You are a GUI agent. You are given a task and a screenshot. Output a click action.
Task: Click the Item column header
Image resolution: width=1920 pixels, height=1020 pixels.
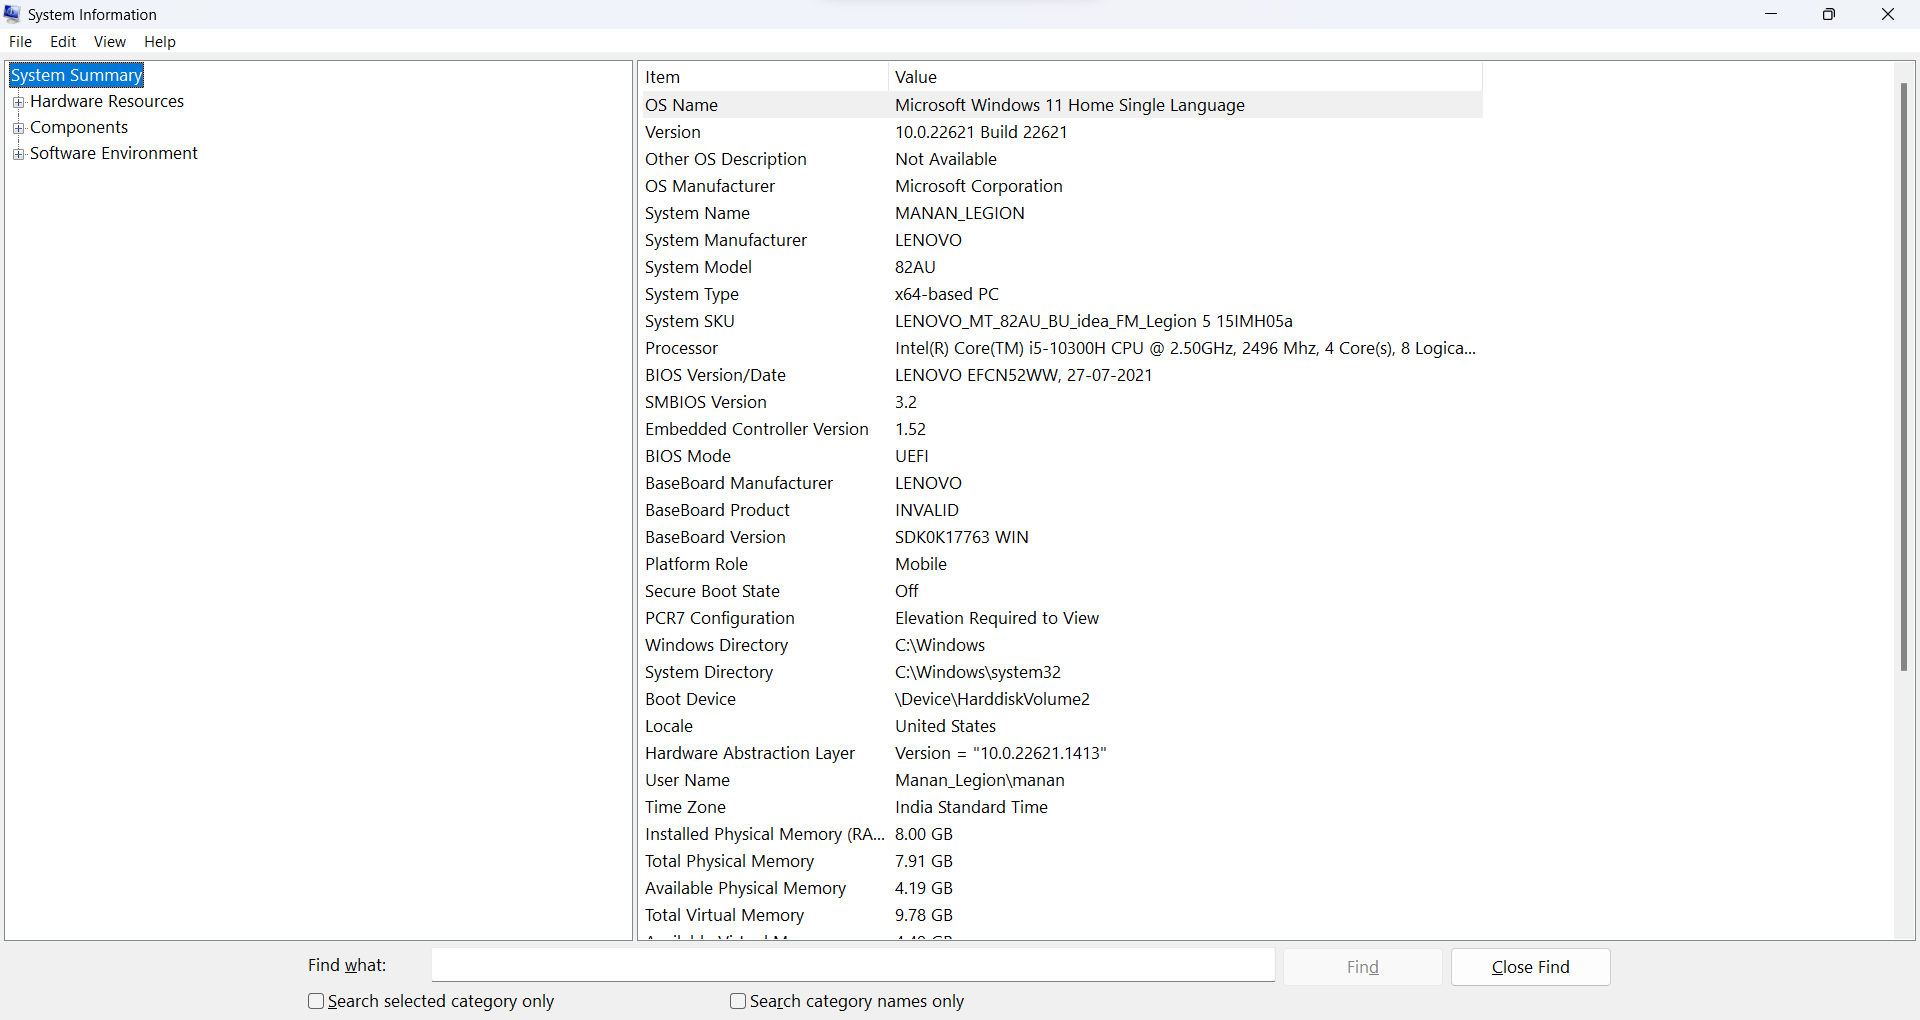(x=763, y=77)
